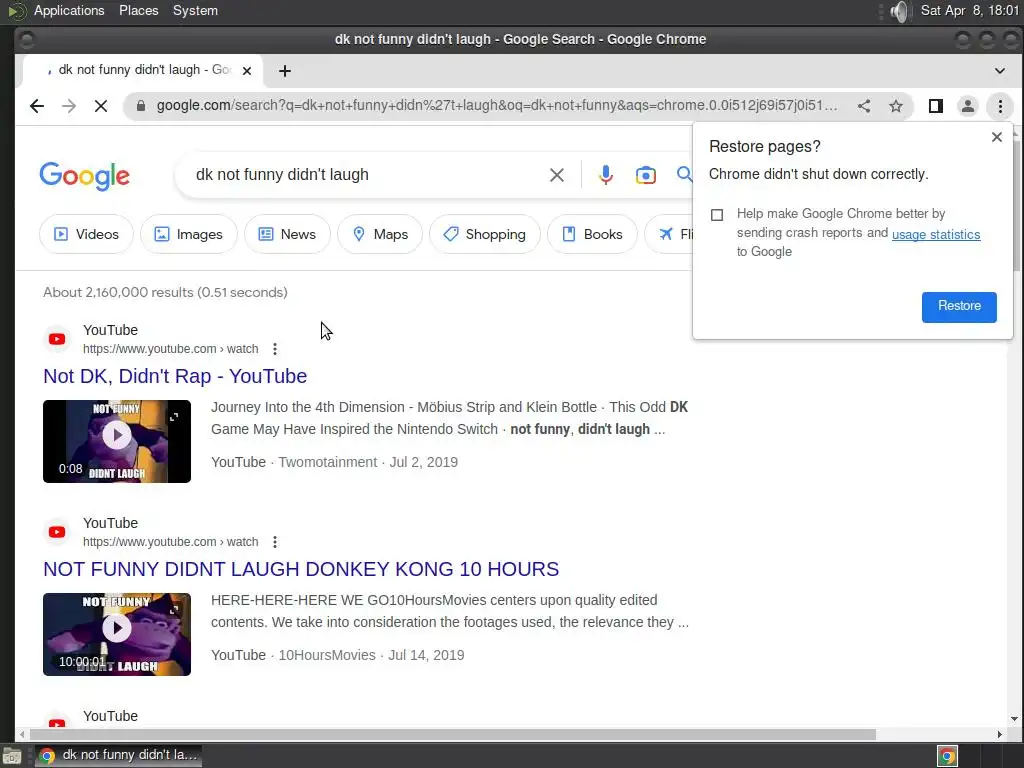Viewport: 1024px width, 768px height.
Task: Click the address bar URL
Action: 496,106
